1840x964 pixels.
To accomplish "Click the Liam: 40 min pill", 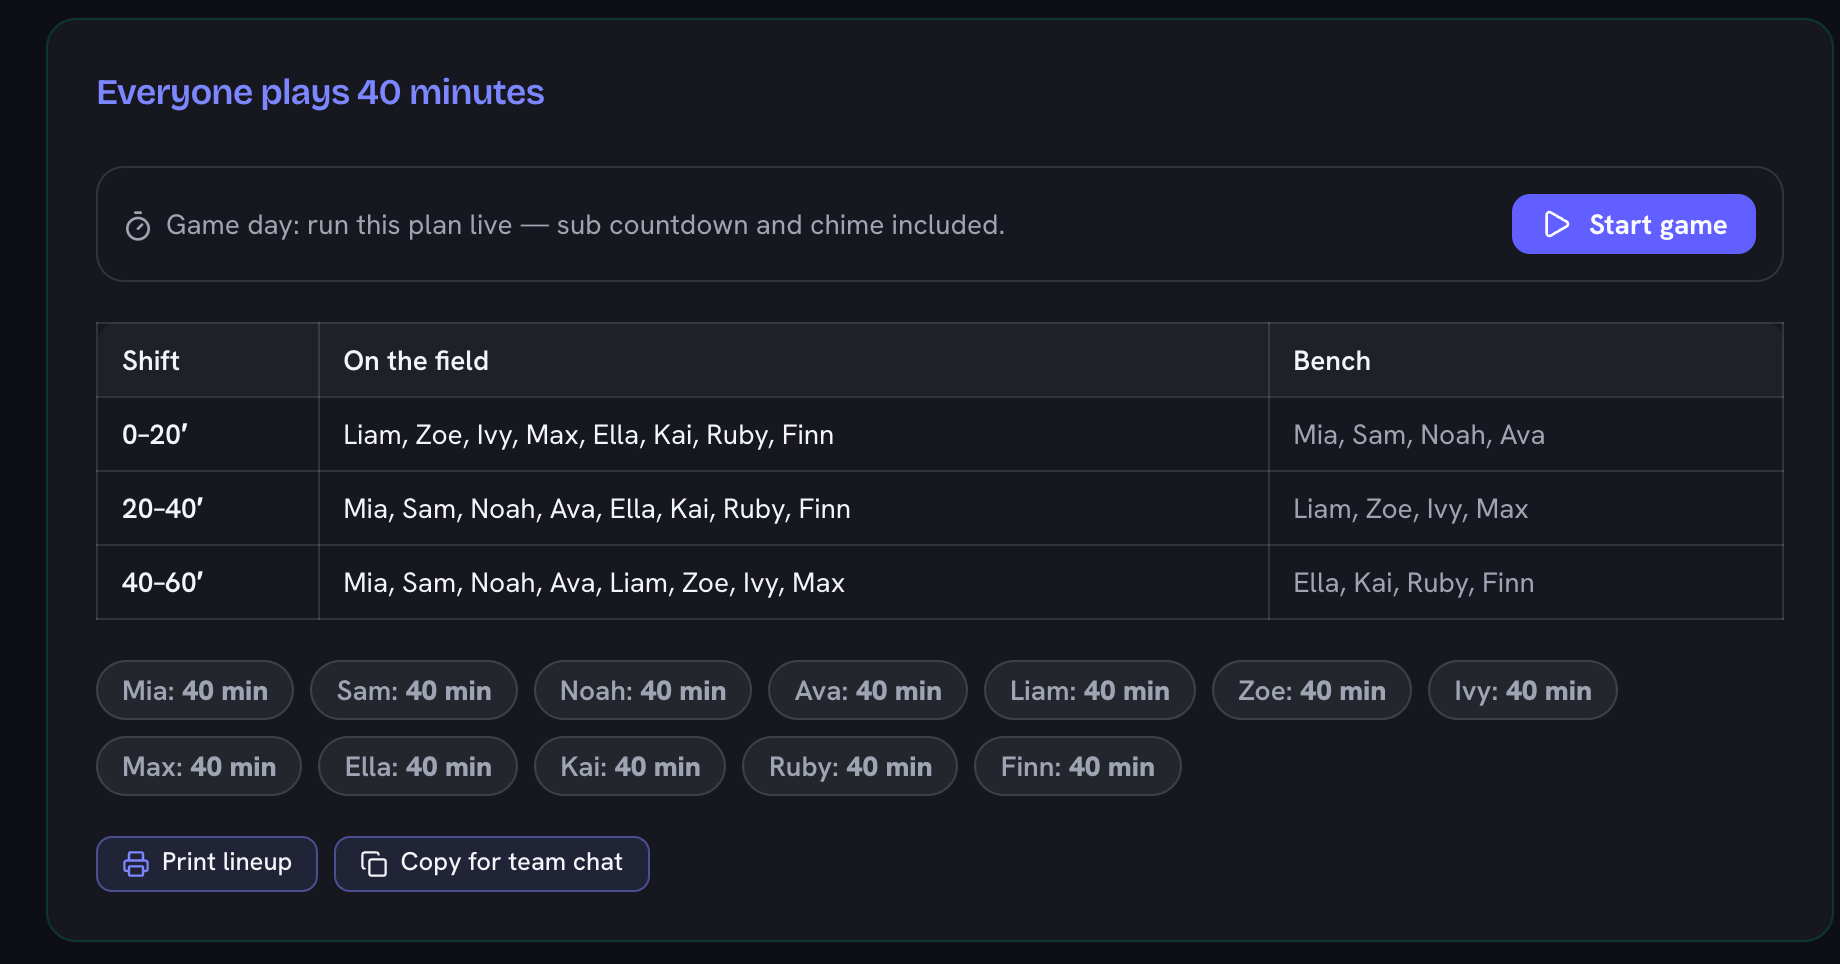I will pyautogui.click(x=1090, y=690).
